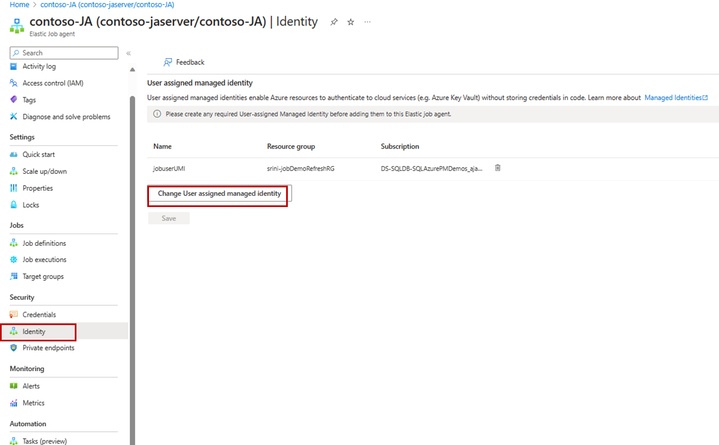
Task: Click the Scale up/down icon
Action: (14, 171)
